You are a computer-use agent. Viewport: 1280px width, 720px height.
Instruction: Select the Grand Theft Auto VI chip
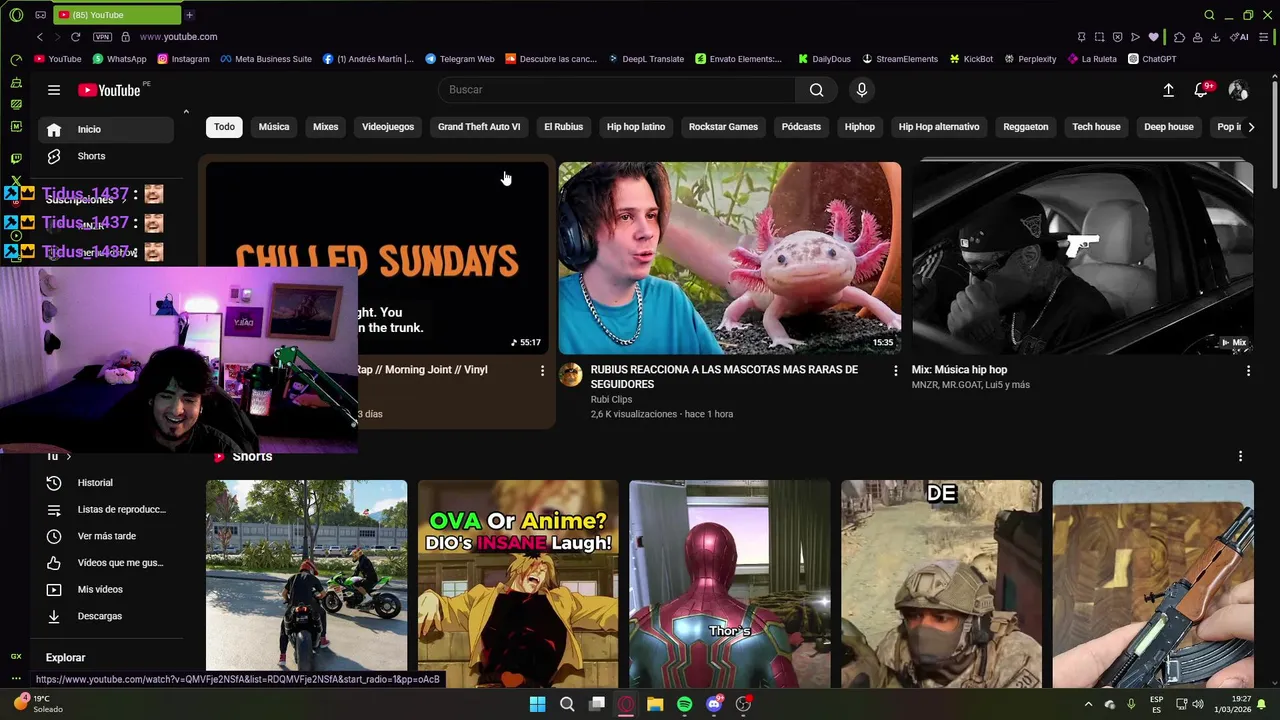point(479,127)
